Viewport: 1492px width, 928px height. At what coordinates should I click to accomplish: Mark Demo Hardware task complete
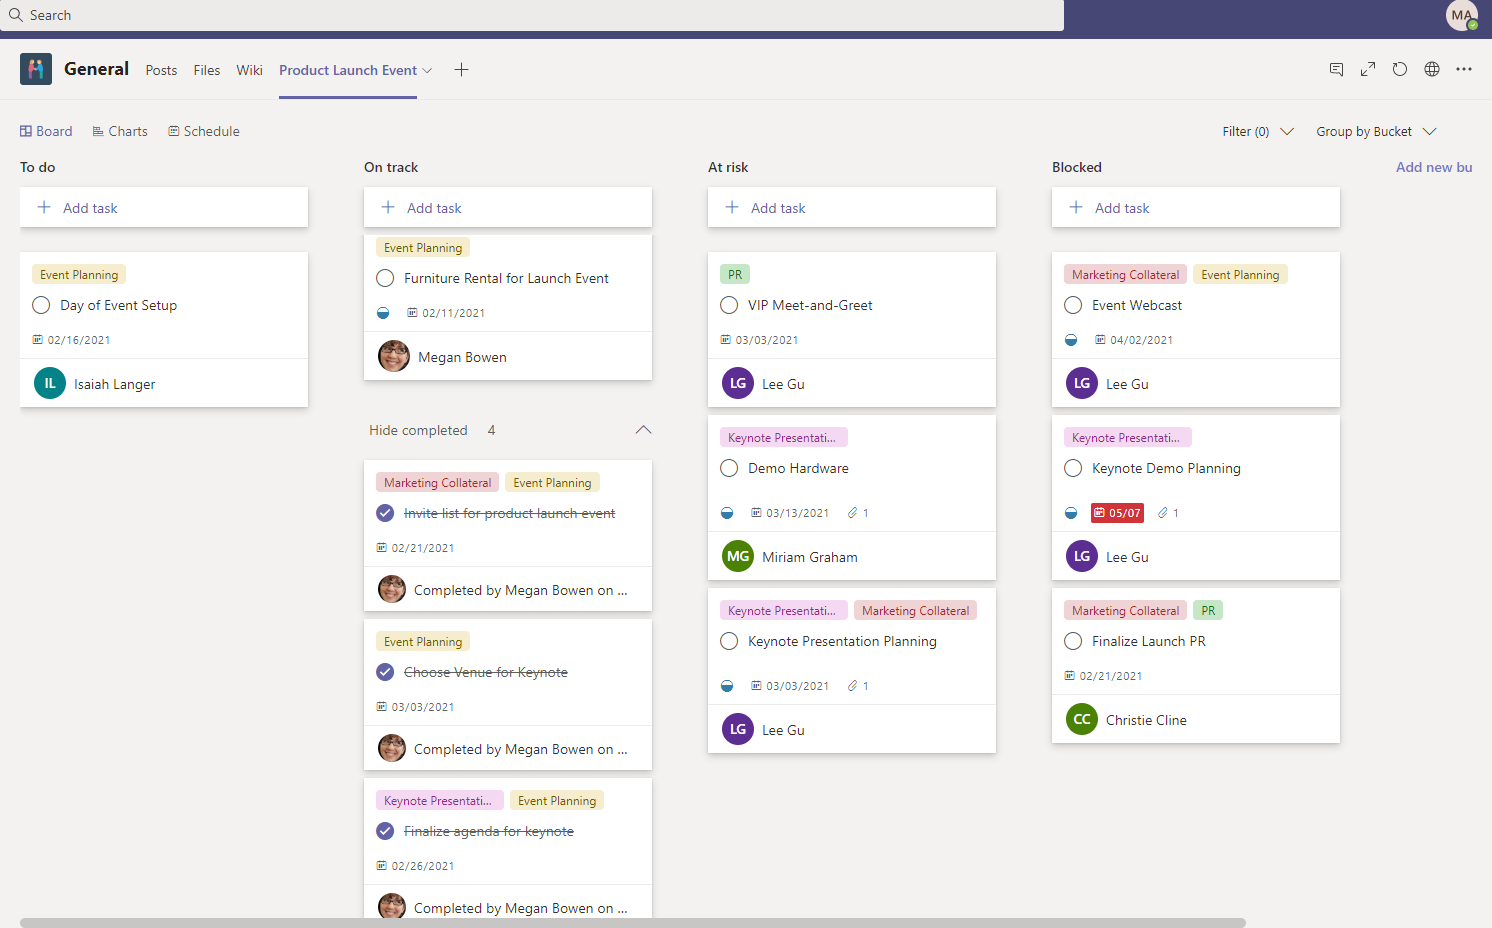pyautogui.click(x=729, y=468)
